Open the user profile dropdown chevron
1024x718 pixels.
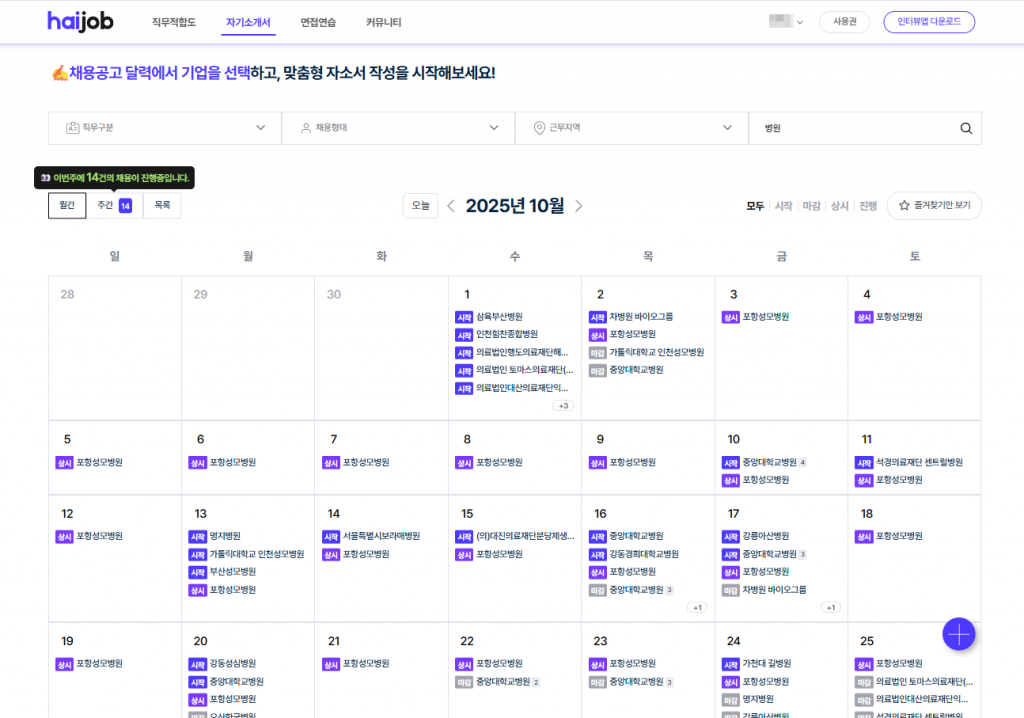click(x=800, y=23)
